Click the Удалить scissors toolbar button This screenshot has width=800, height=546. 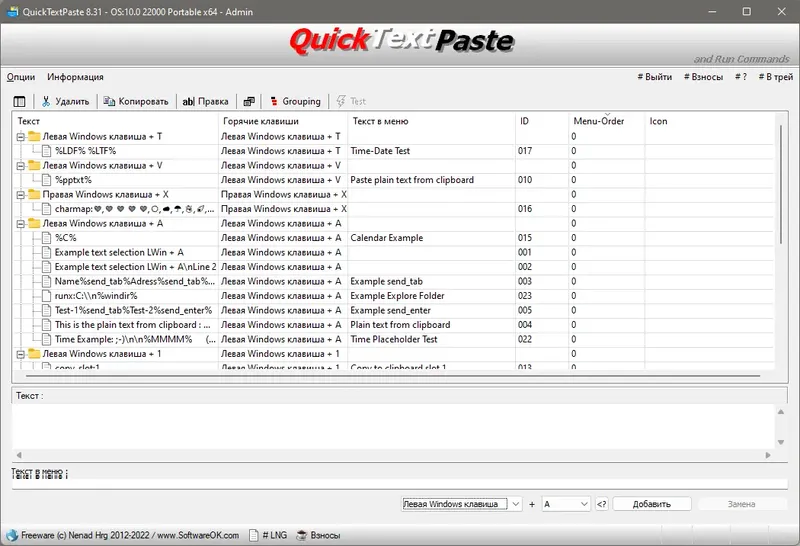(x=65, y=102)
